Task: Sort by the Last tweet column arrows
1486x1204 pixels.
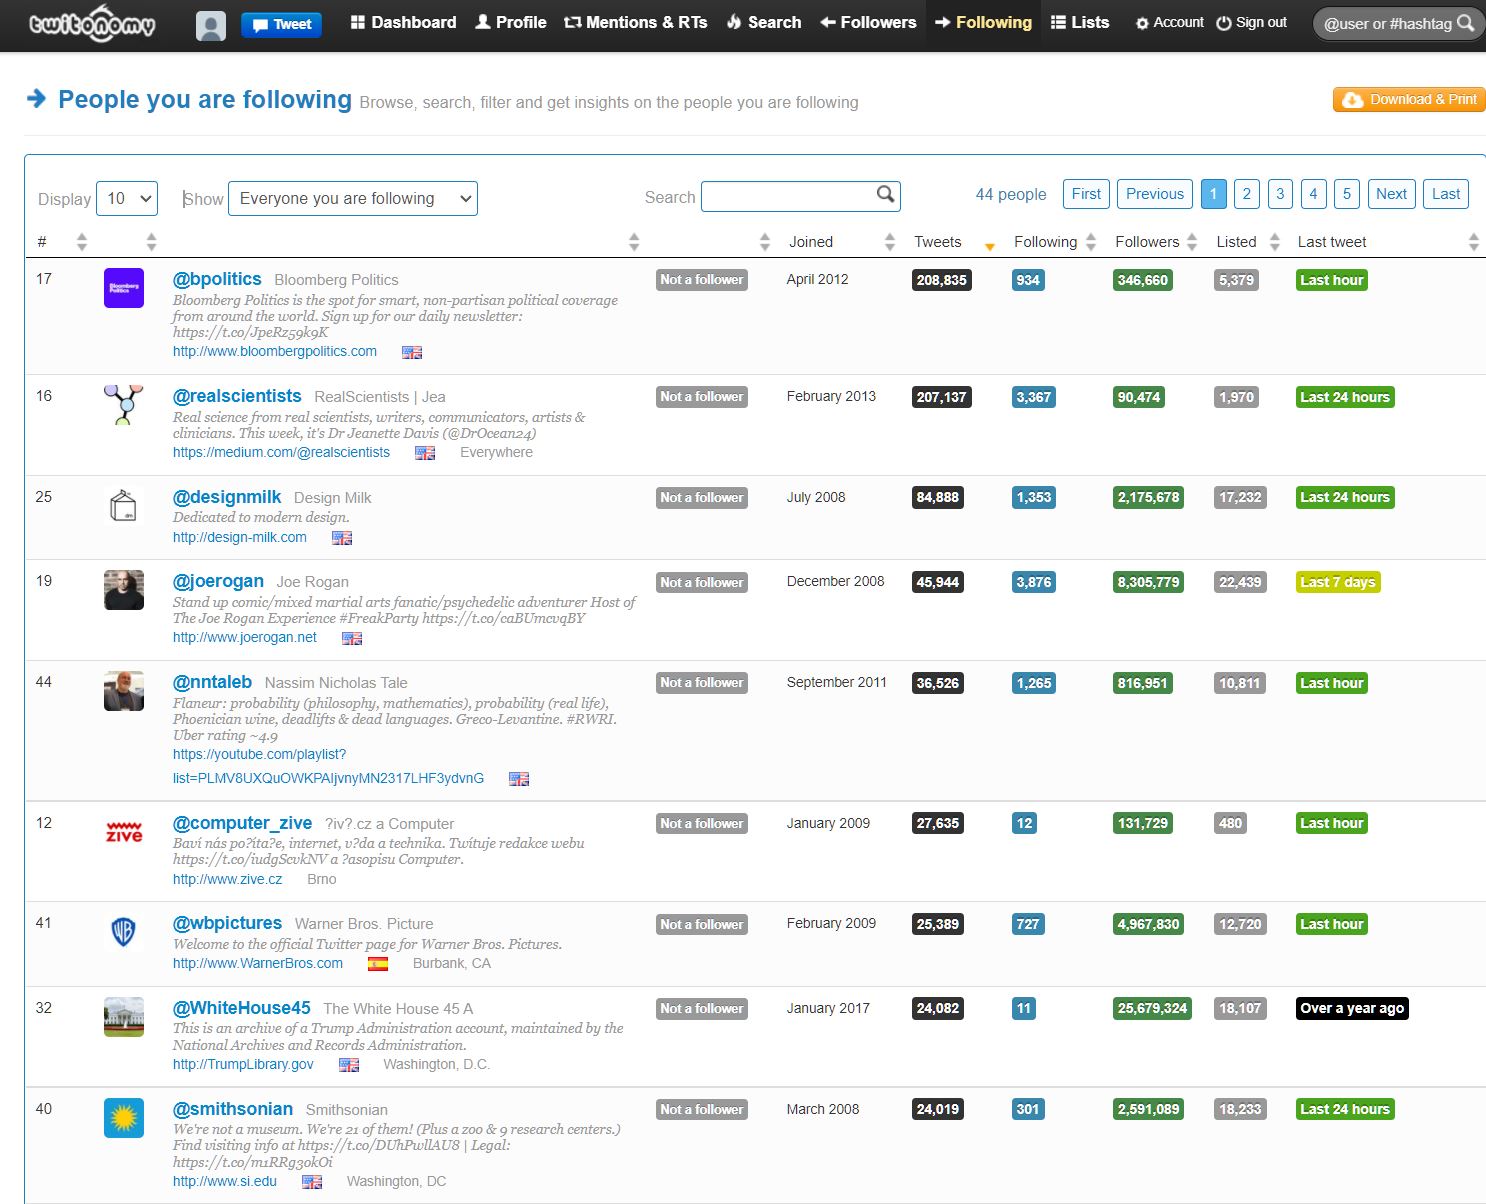Action: tap(1473, 242)
